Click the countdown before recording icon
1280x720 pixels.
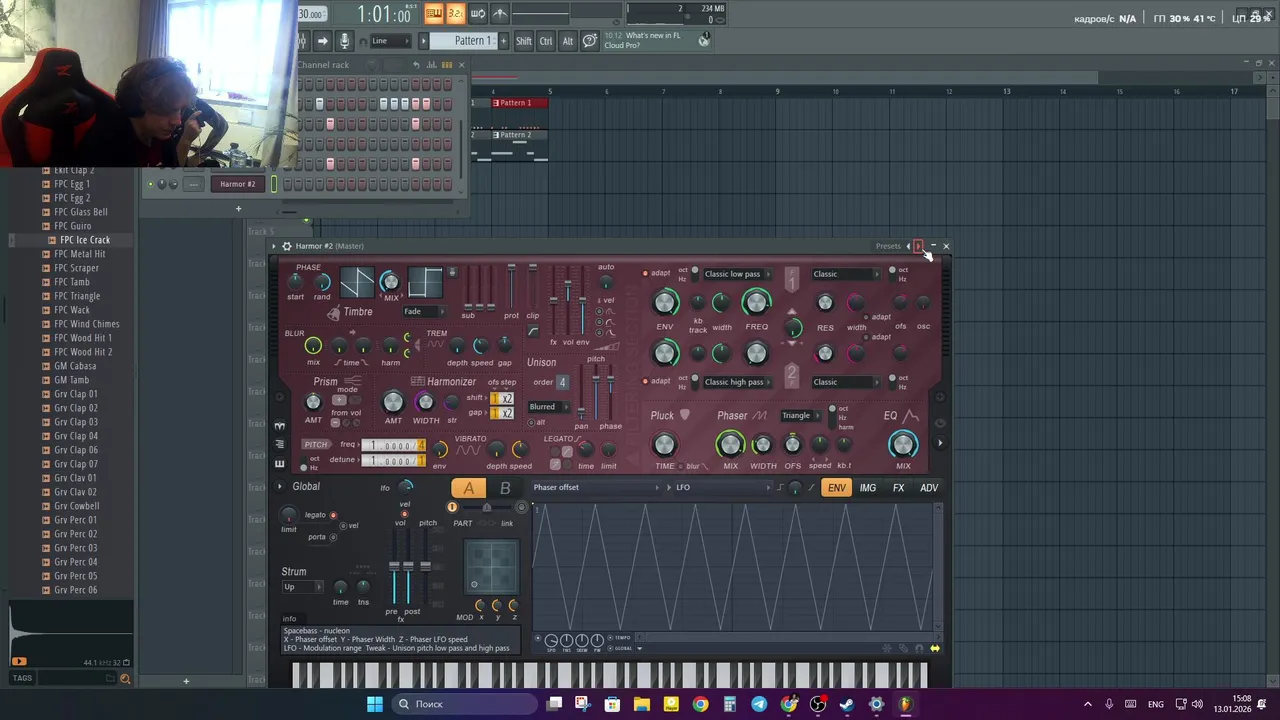pyautogui.click(x=456, y=13)
